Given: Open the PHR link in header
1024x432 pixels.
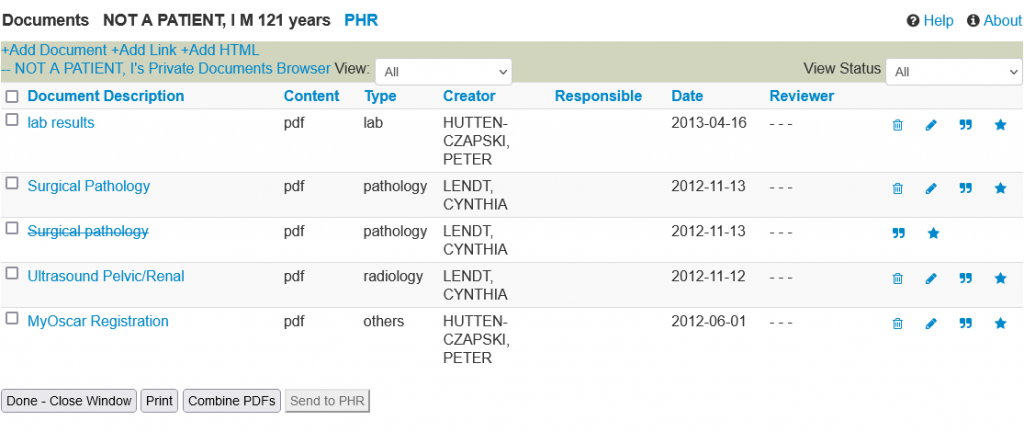Looking at the screenshot, I should [361, 20].
